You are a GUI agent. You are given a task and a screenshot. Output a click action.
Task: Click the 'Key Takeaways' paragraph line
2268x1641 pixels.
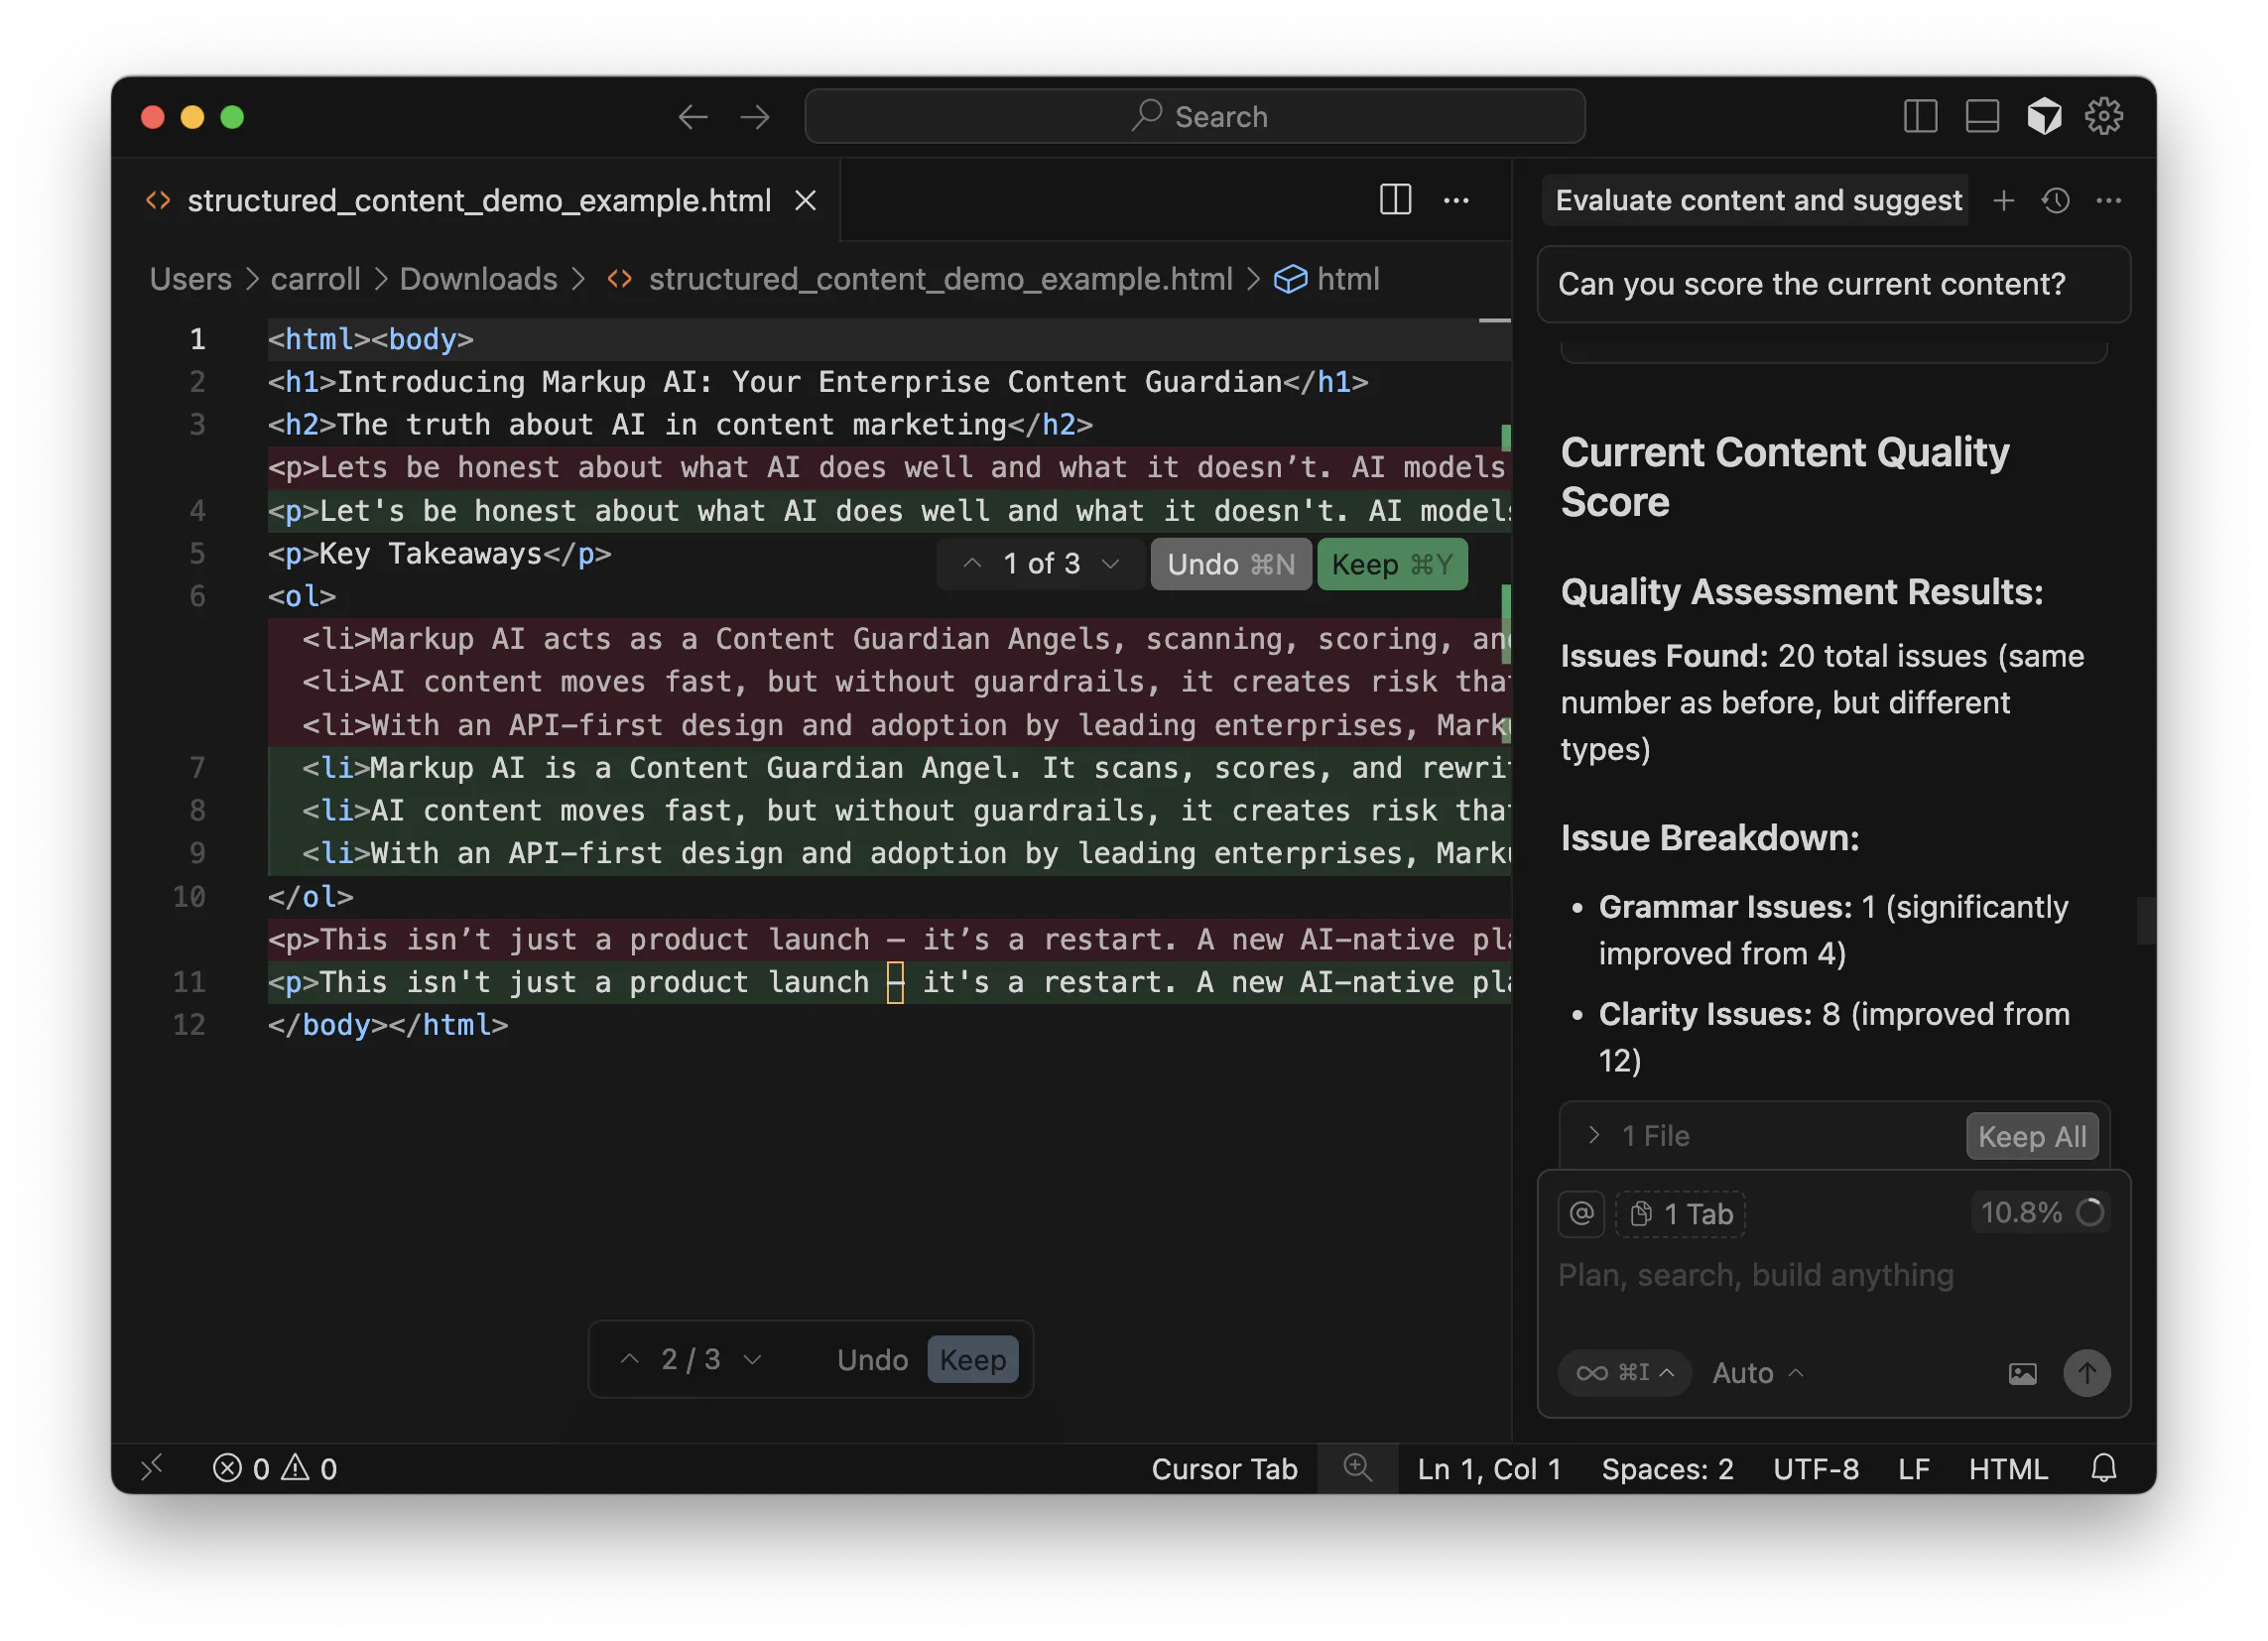[x=439, y=554]
